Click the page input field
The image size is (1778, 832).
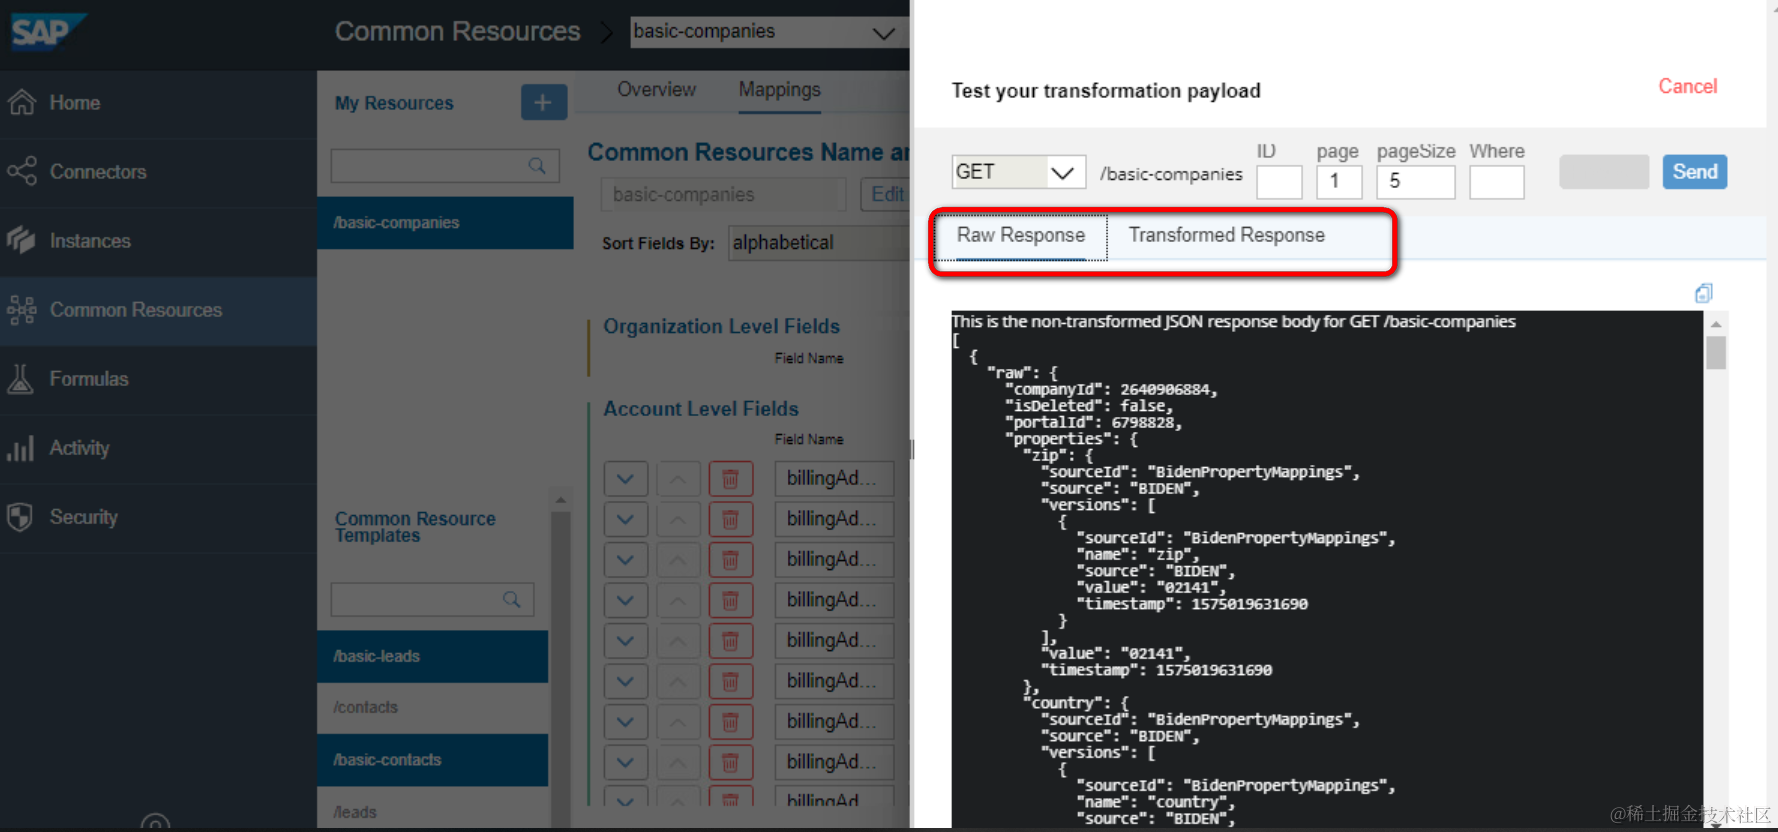tap(1339, 183)
